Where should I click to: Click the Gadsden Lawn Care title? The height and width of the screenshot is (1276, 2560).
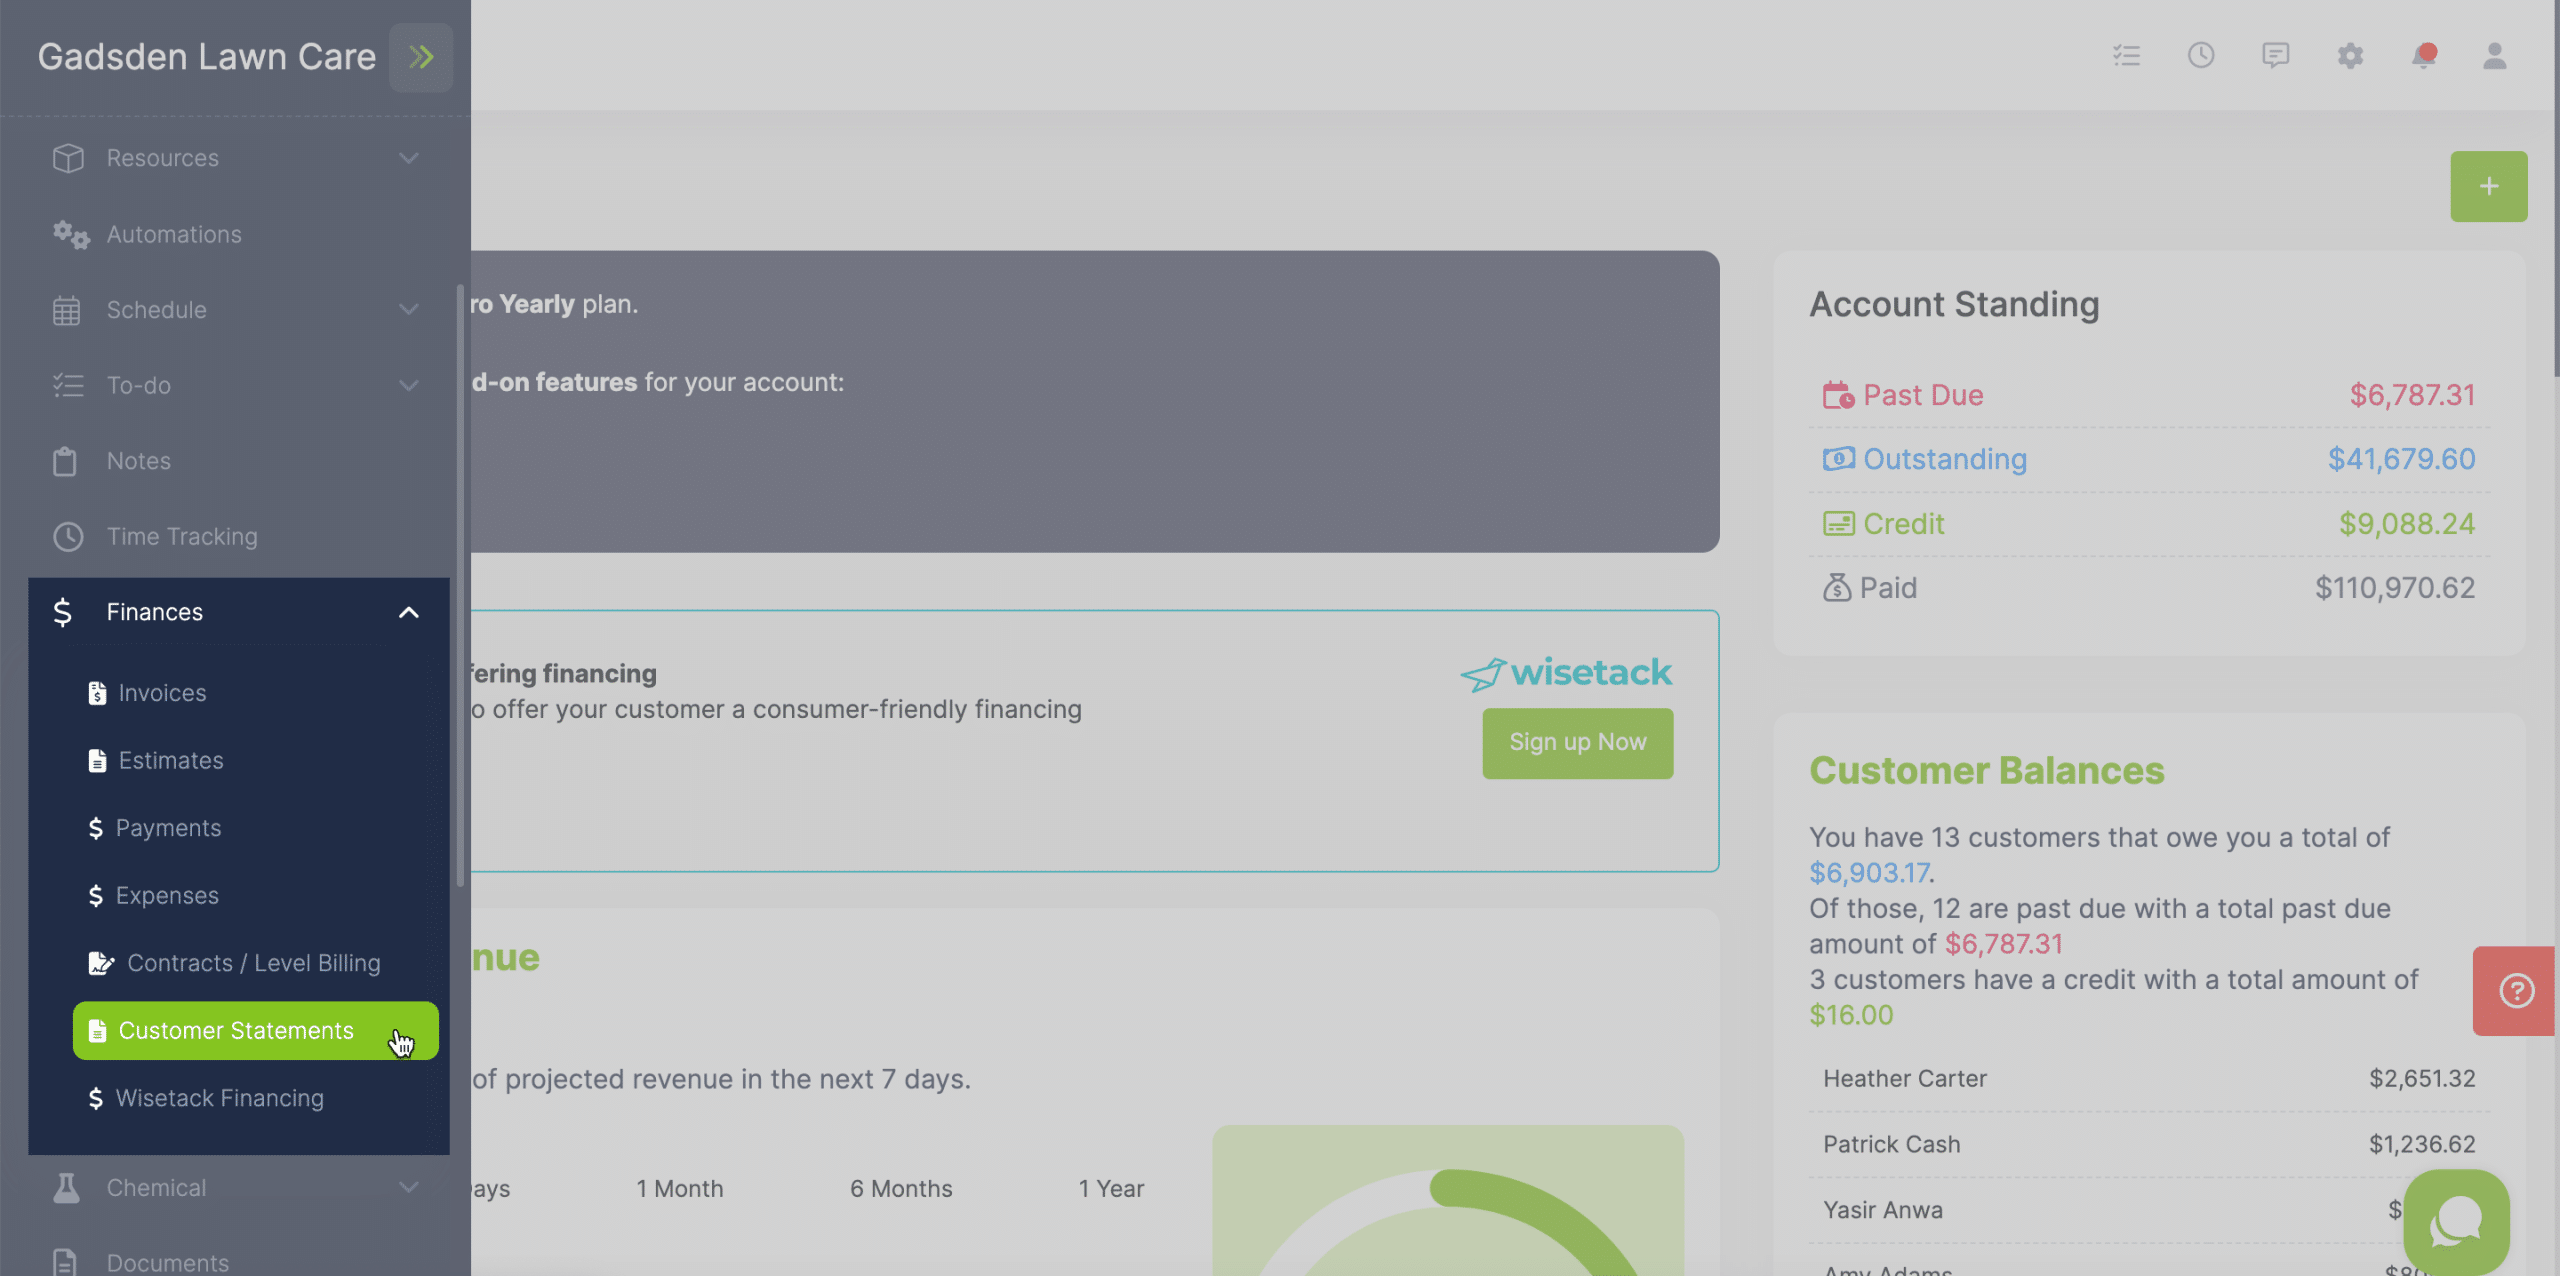[x=206, y=57]
